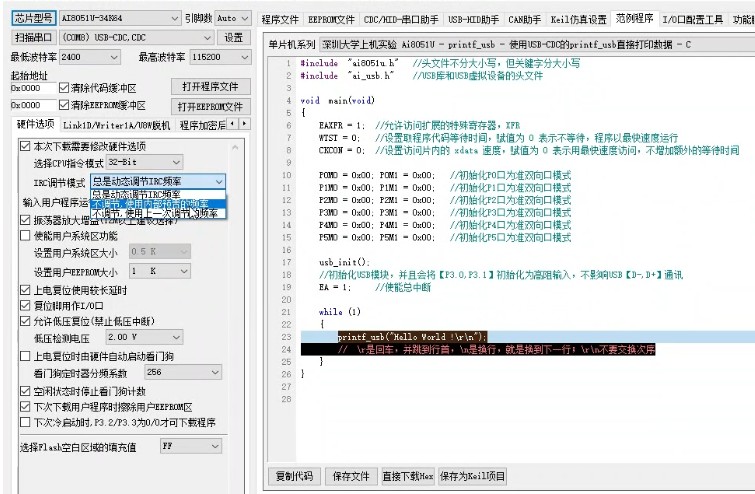Select 不调节,使用内部预置的频率 option
Image resolution: width=755 pixels, height=494 pixels.
click(158, 204)
